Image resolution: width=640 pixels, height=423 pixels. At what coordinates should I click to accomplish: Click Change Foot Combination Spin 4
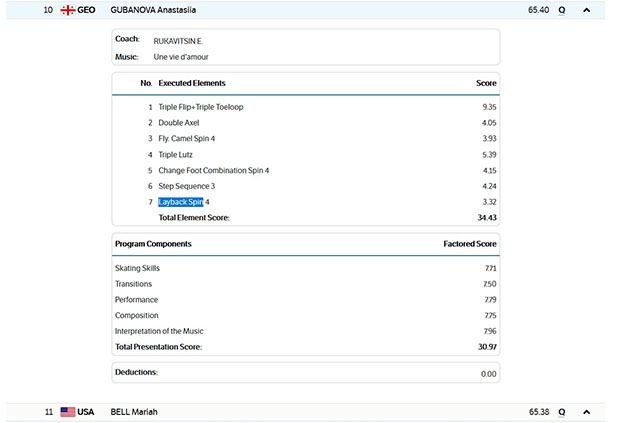tap(213, 171)
